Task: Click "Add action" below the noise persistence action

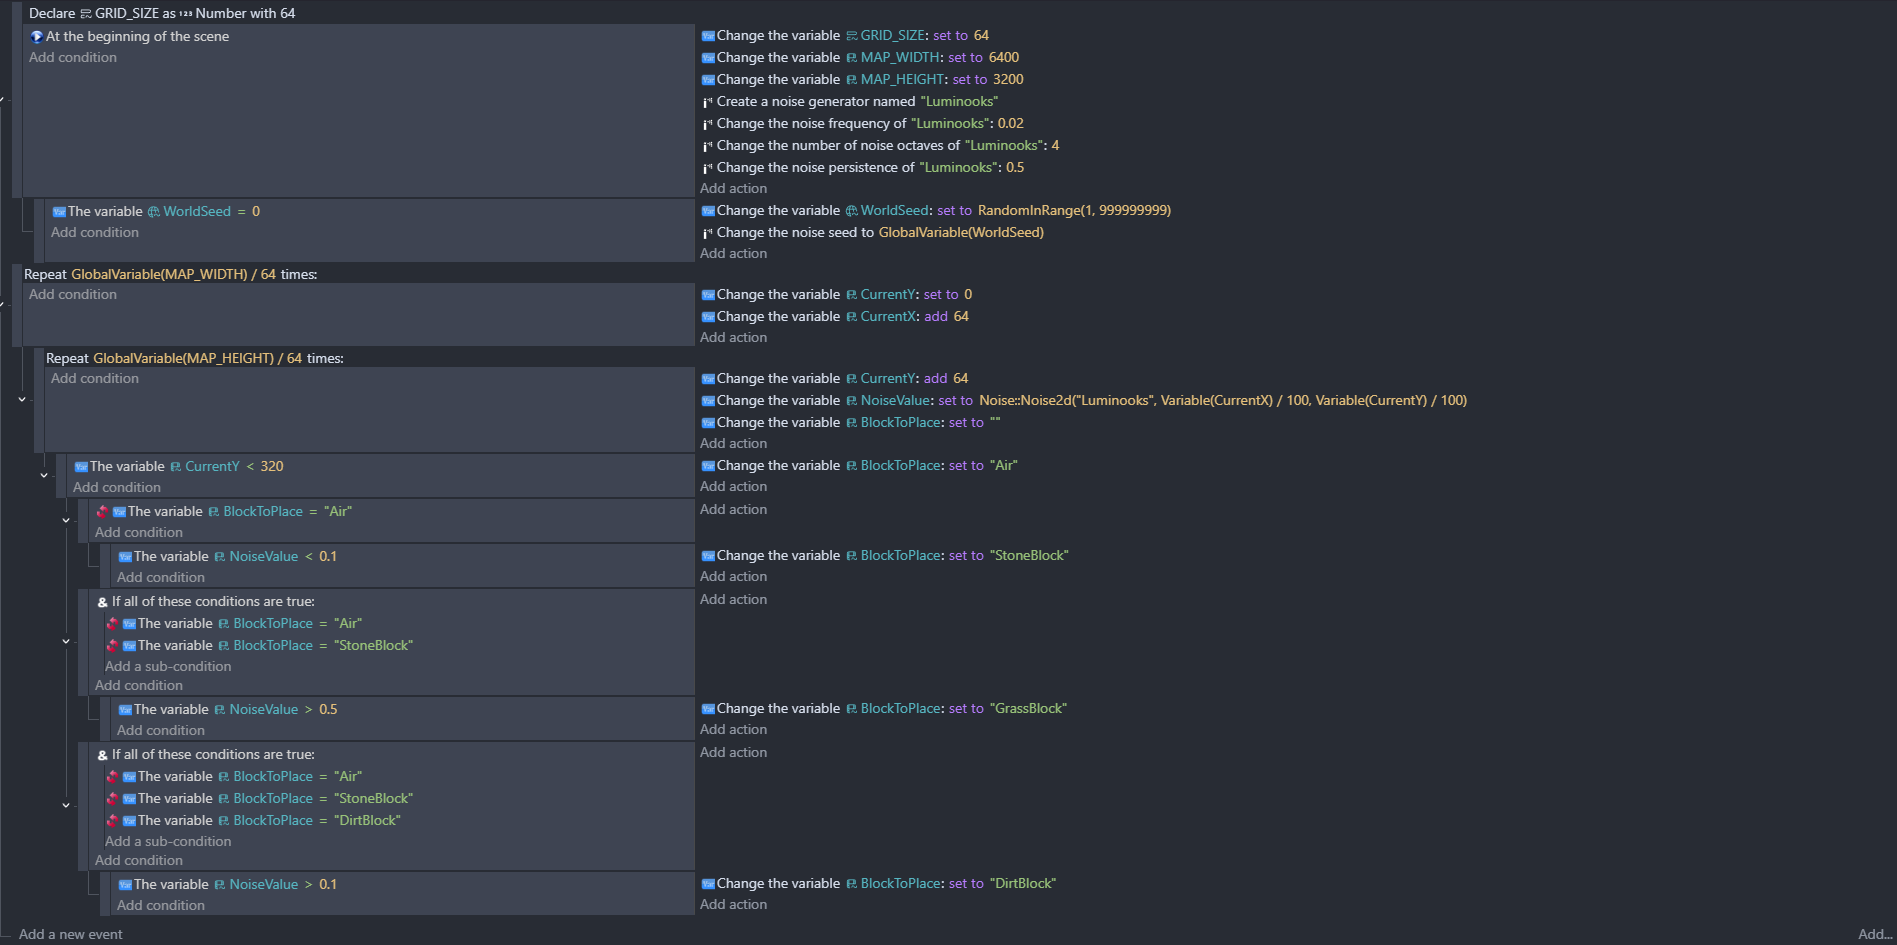Action: pos(733,188)
